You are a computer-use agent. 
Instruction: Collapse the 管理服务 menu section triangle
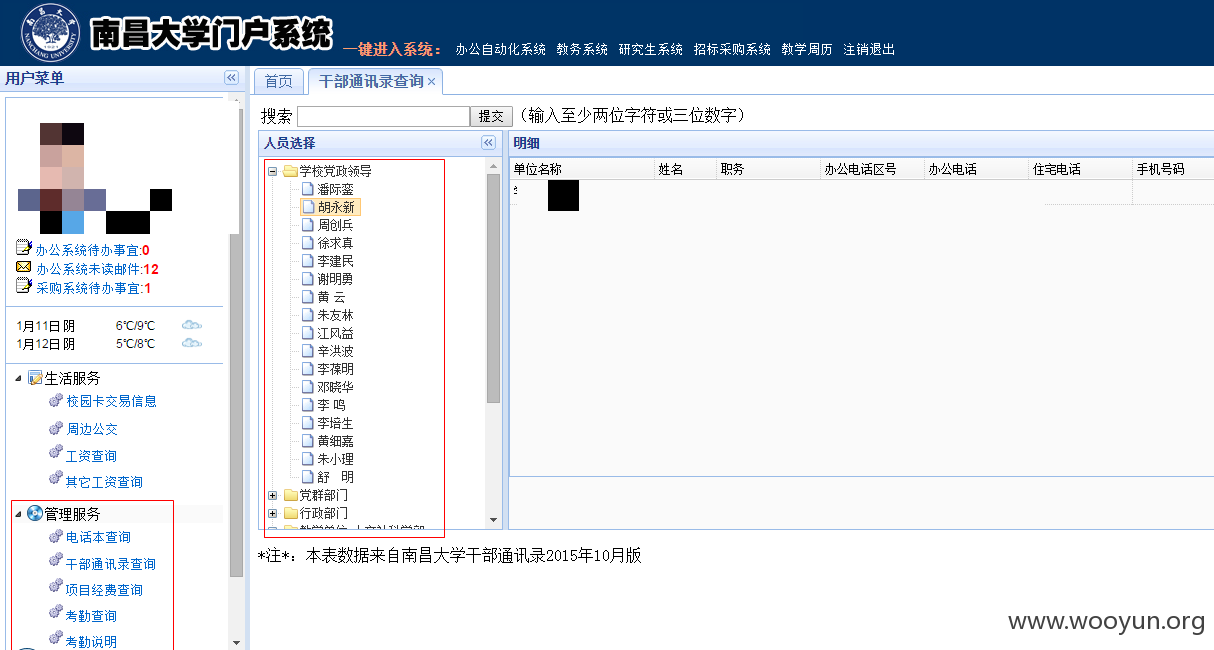pyautogui.click(x=18, y=515)
